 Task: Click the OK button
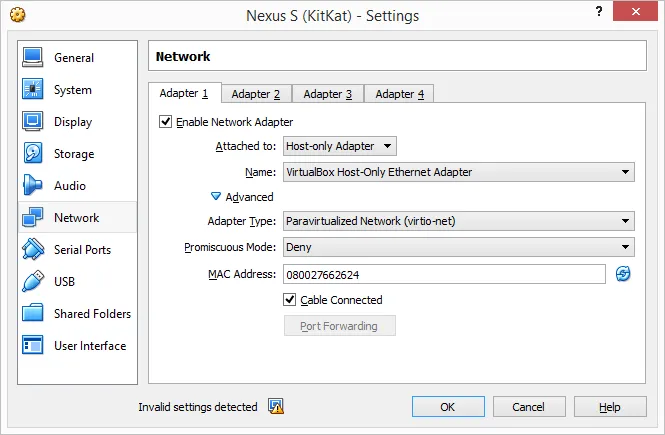(x=448, y=407)
